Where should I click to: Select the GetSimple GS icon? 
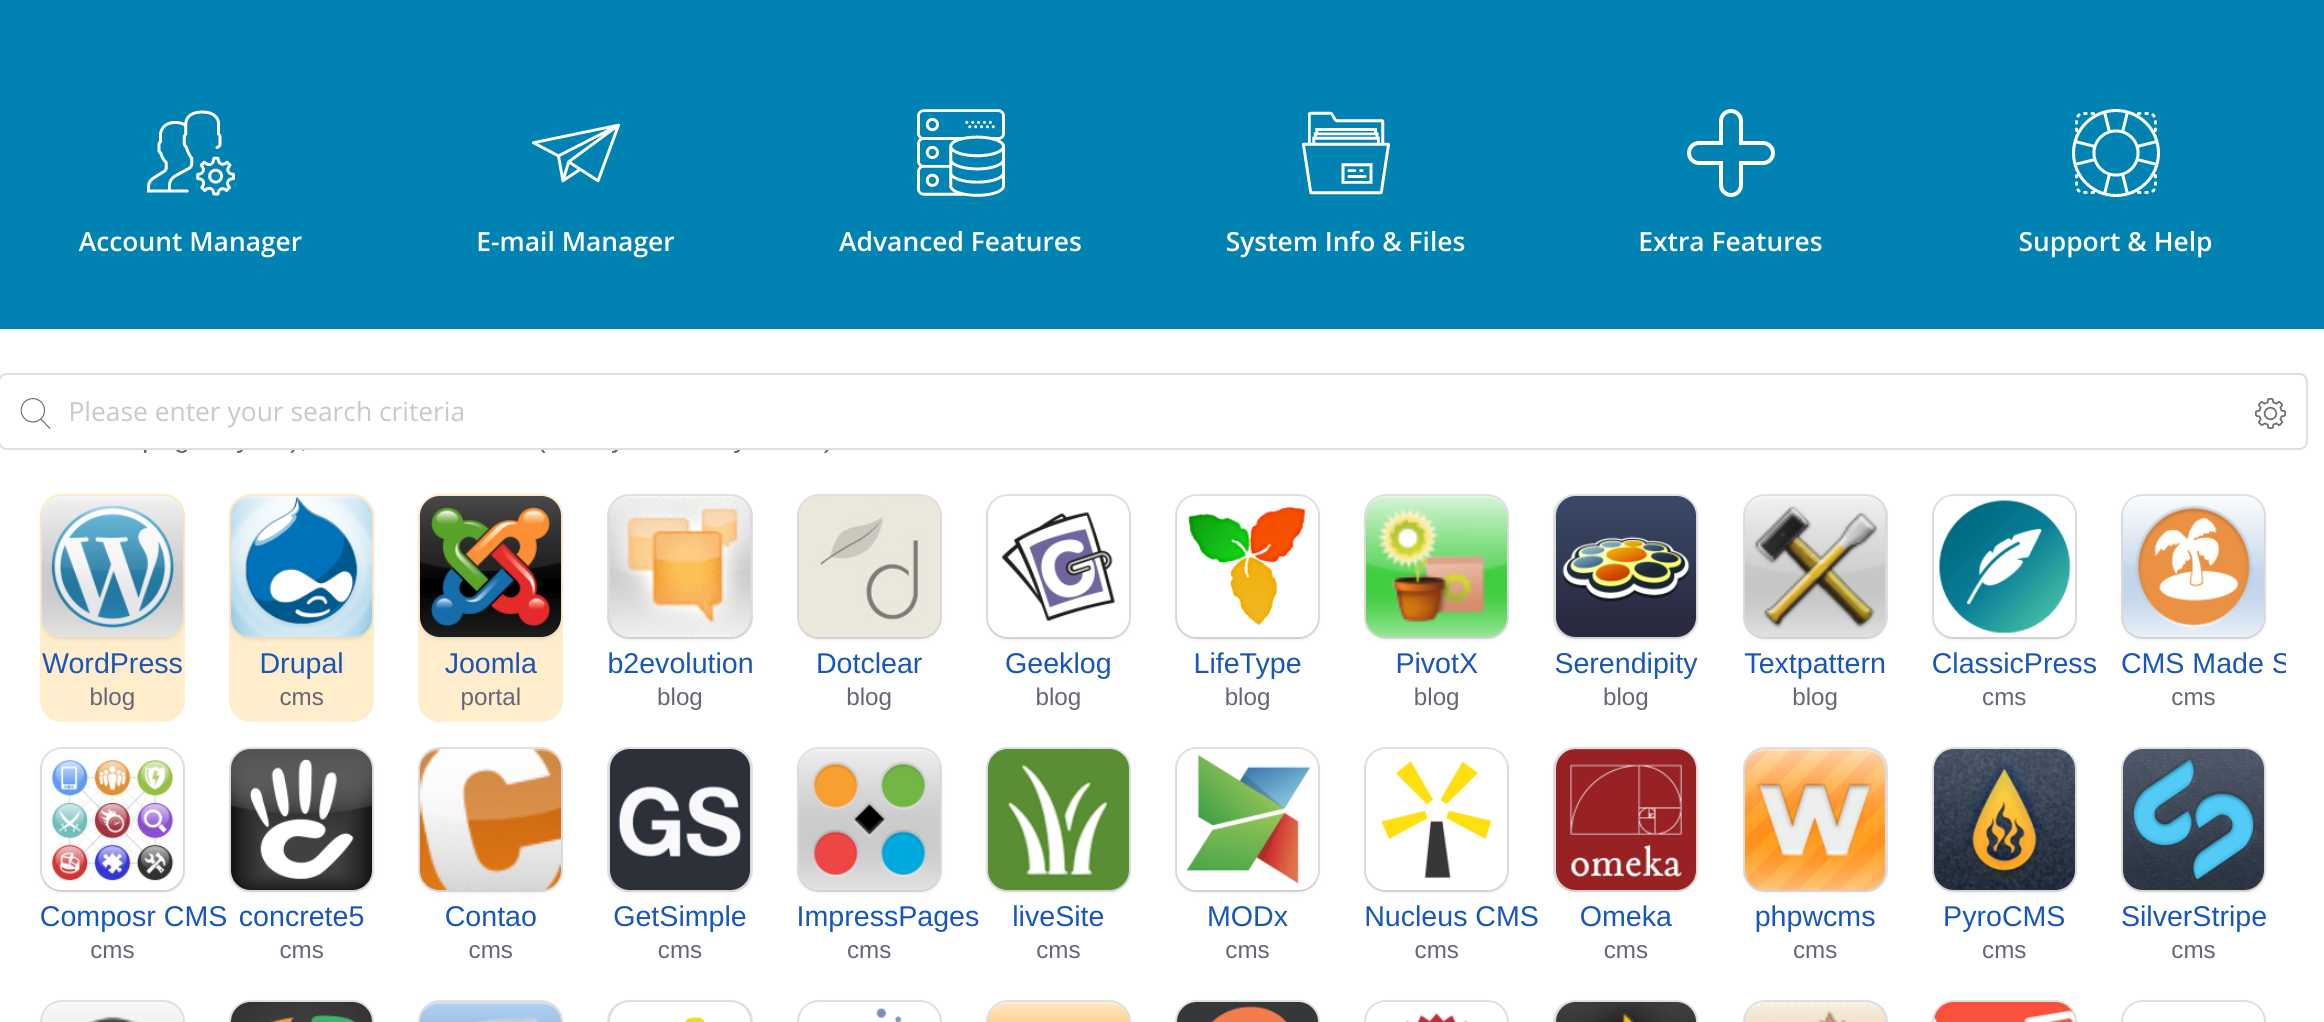point(679,820)
